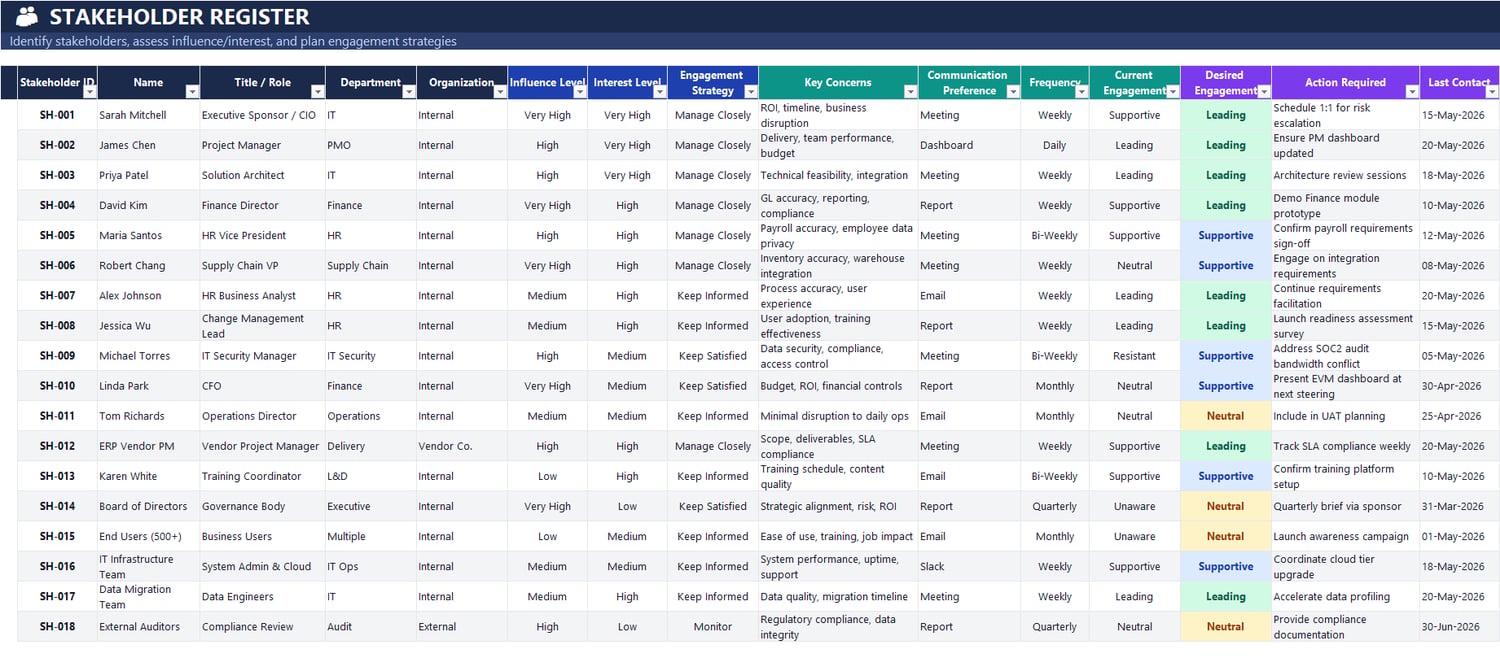Click the Launch readiness assessment survey cell
Viewport: 1500px width, 658px height.
pos(1345,325)
